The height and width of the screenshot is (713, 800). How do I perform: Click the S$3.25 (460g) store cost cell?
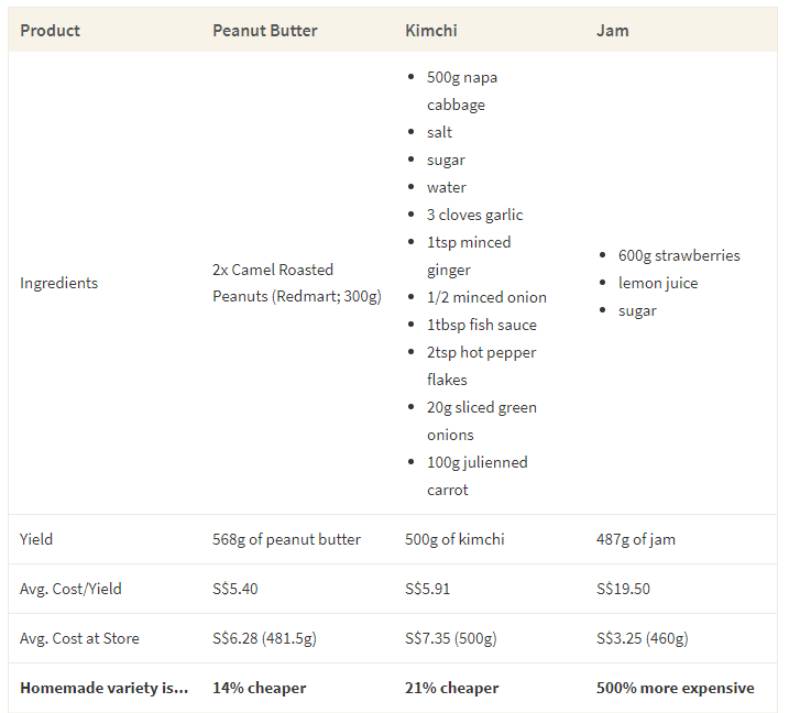pos(641,638)
